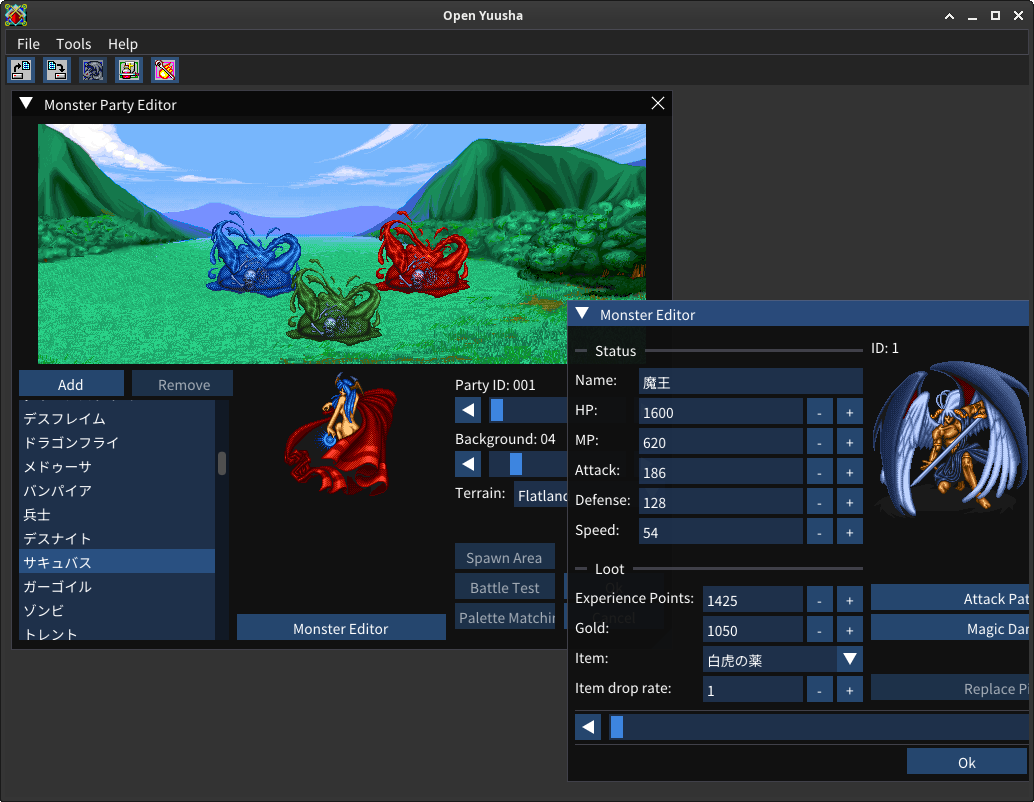Click the monster list scrollbar thumb
This screenshot has width=1034, height=802.
(222, 463)
